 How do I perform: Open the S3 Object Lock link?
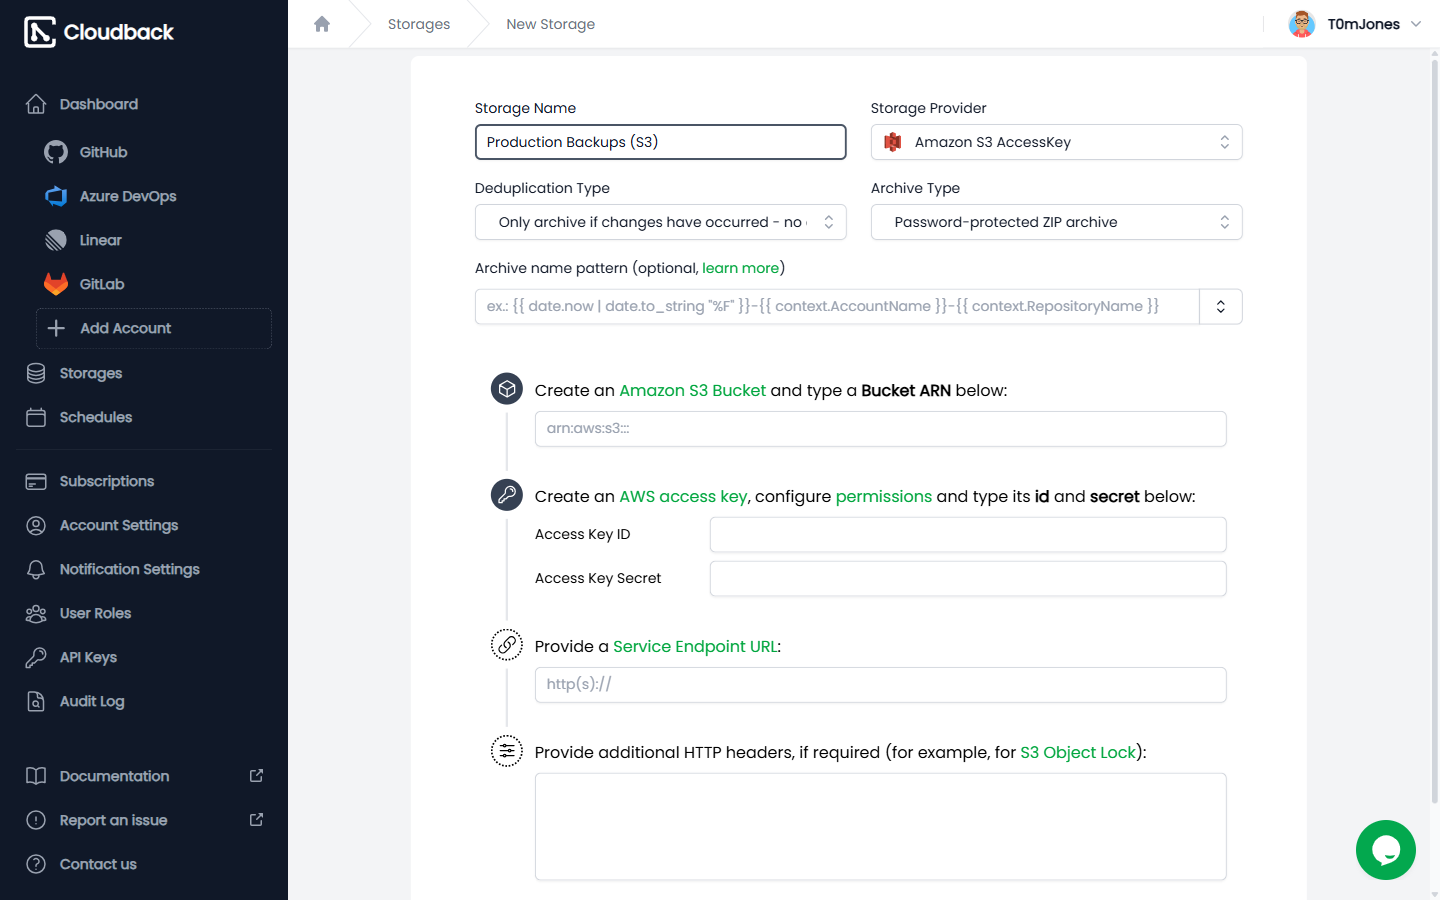click(1078, 752)
